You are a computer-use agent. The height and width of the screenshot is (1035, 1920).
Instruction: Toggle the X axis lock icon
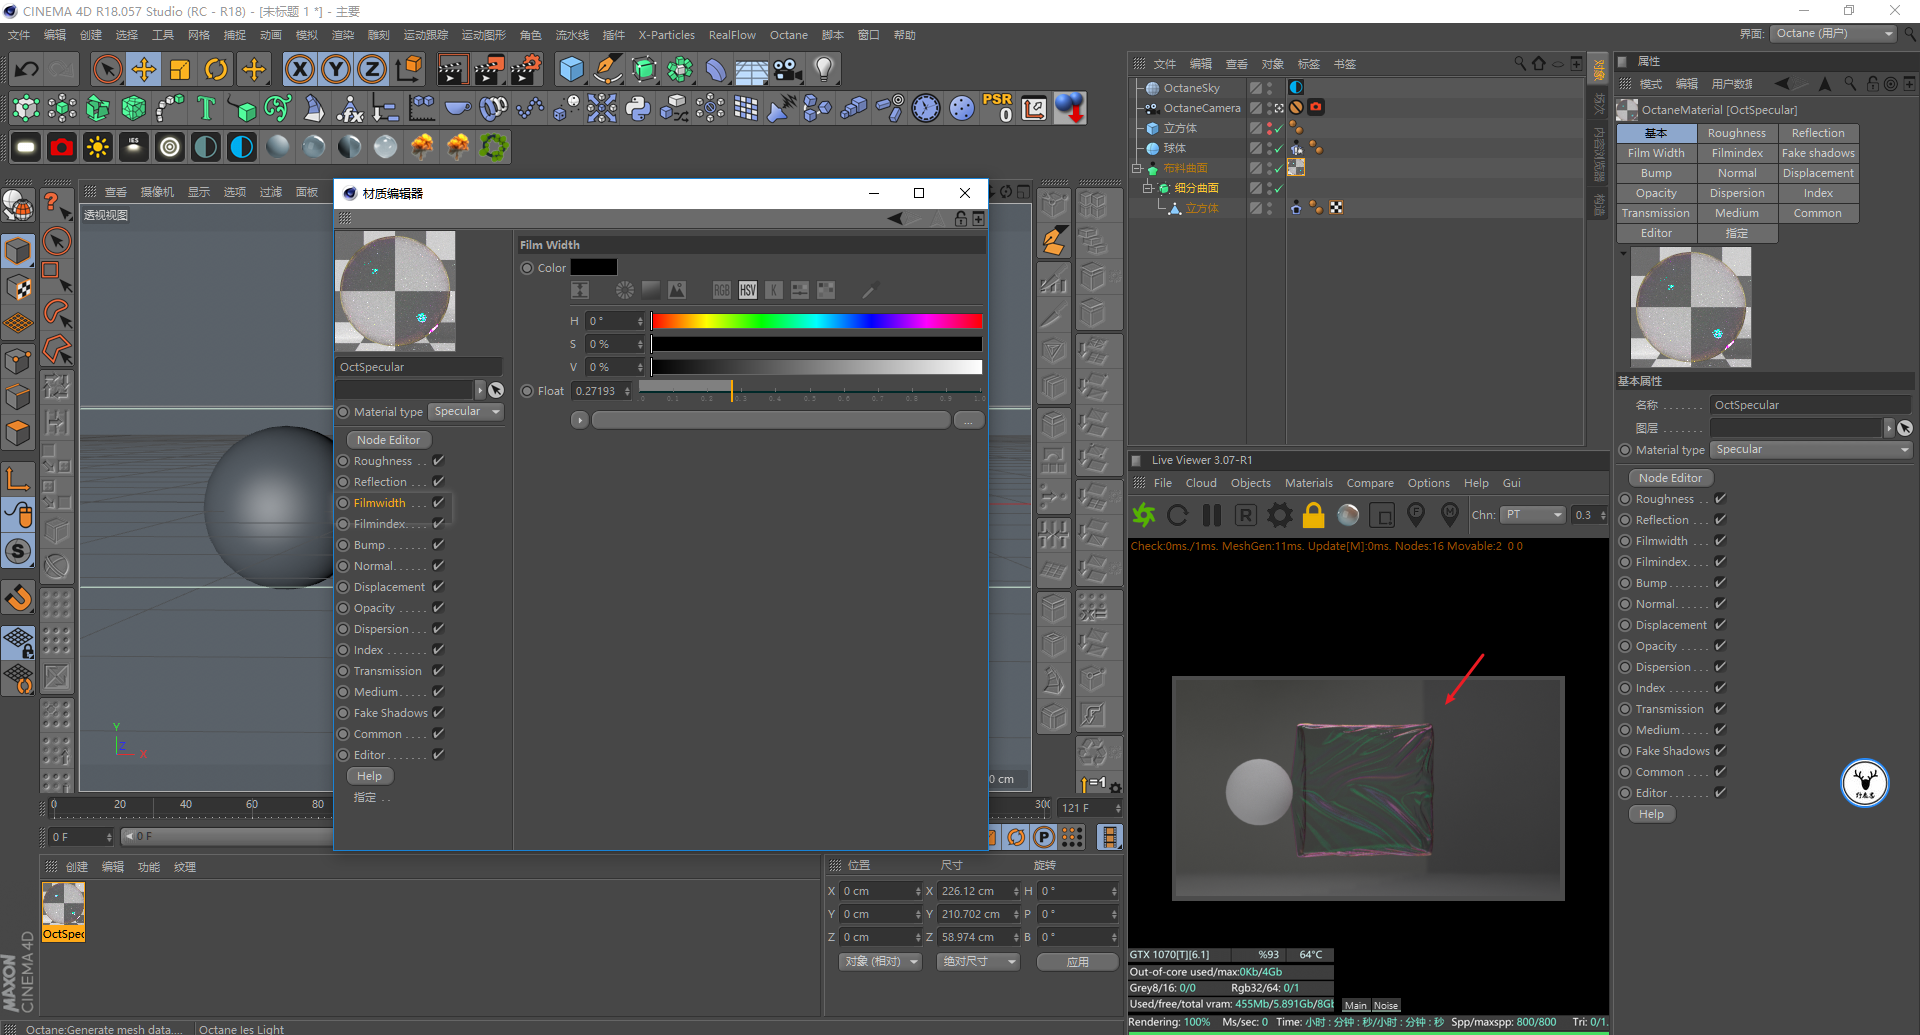tap(299, 69)
